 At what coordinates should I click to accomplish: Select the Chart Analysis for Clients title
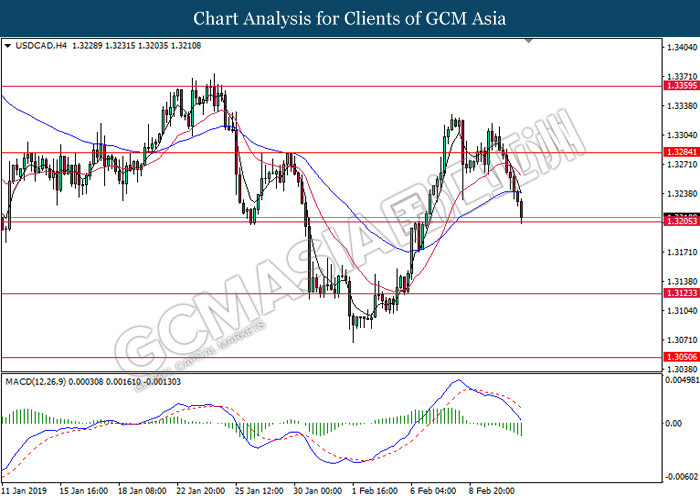350,19
